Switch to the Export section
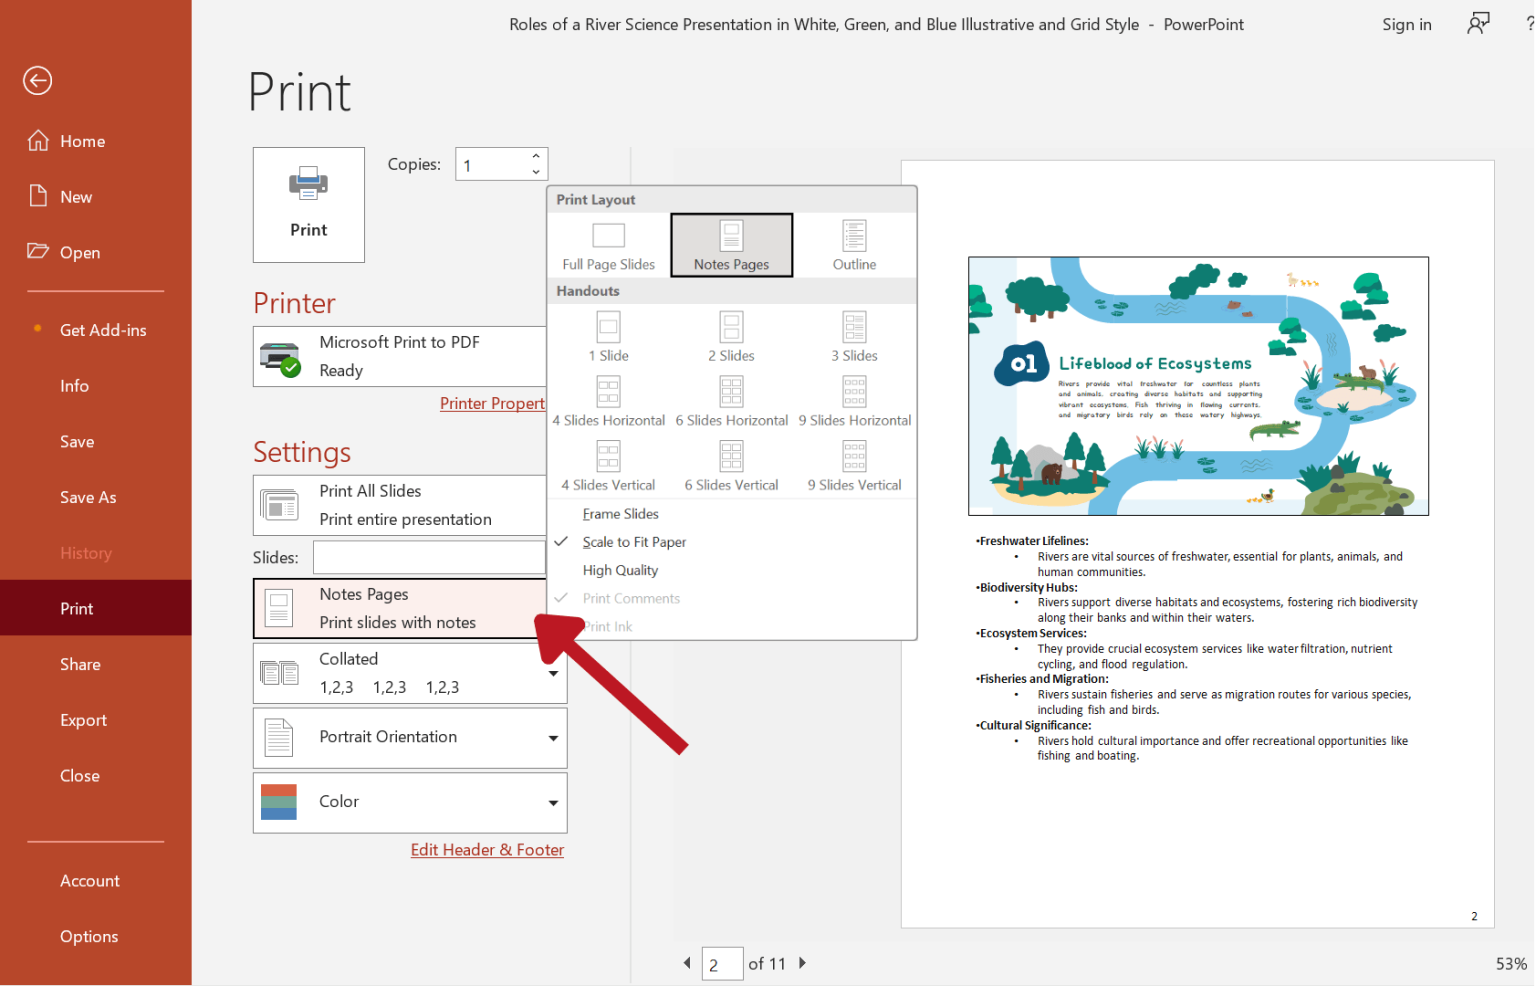Viewport: 1536px width, 986px height. tap(83, 719)
